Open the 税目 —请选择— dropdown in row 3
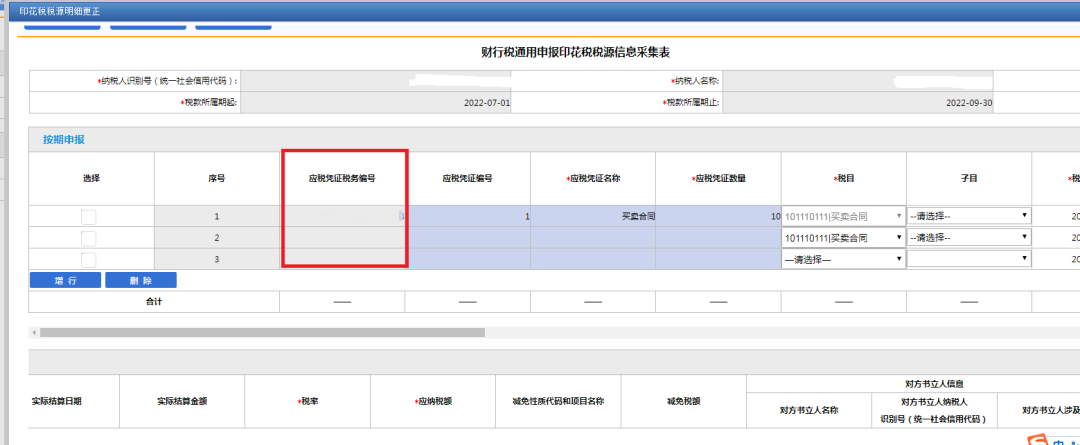This screenshot has height=445, width=1080. 843,259
